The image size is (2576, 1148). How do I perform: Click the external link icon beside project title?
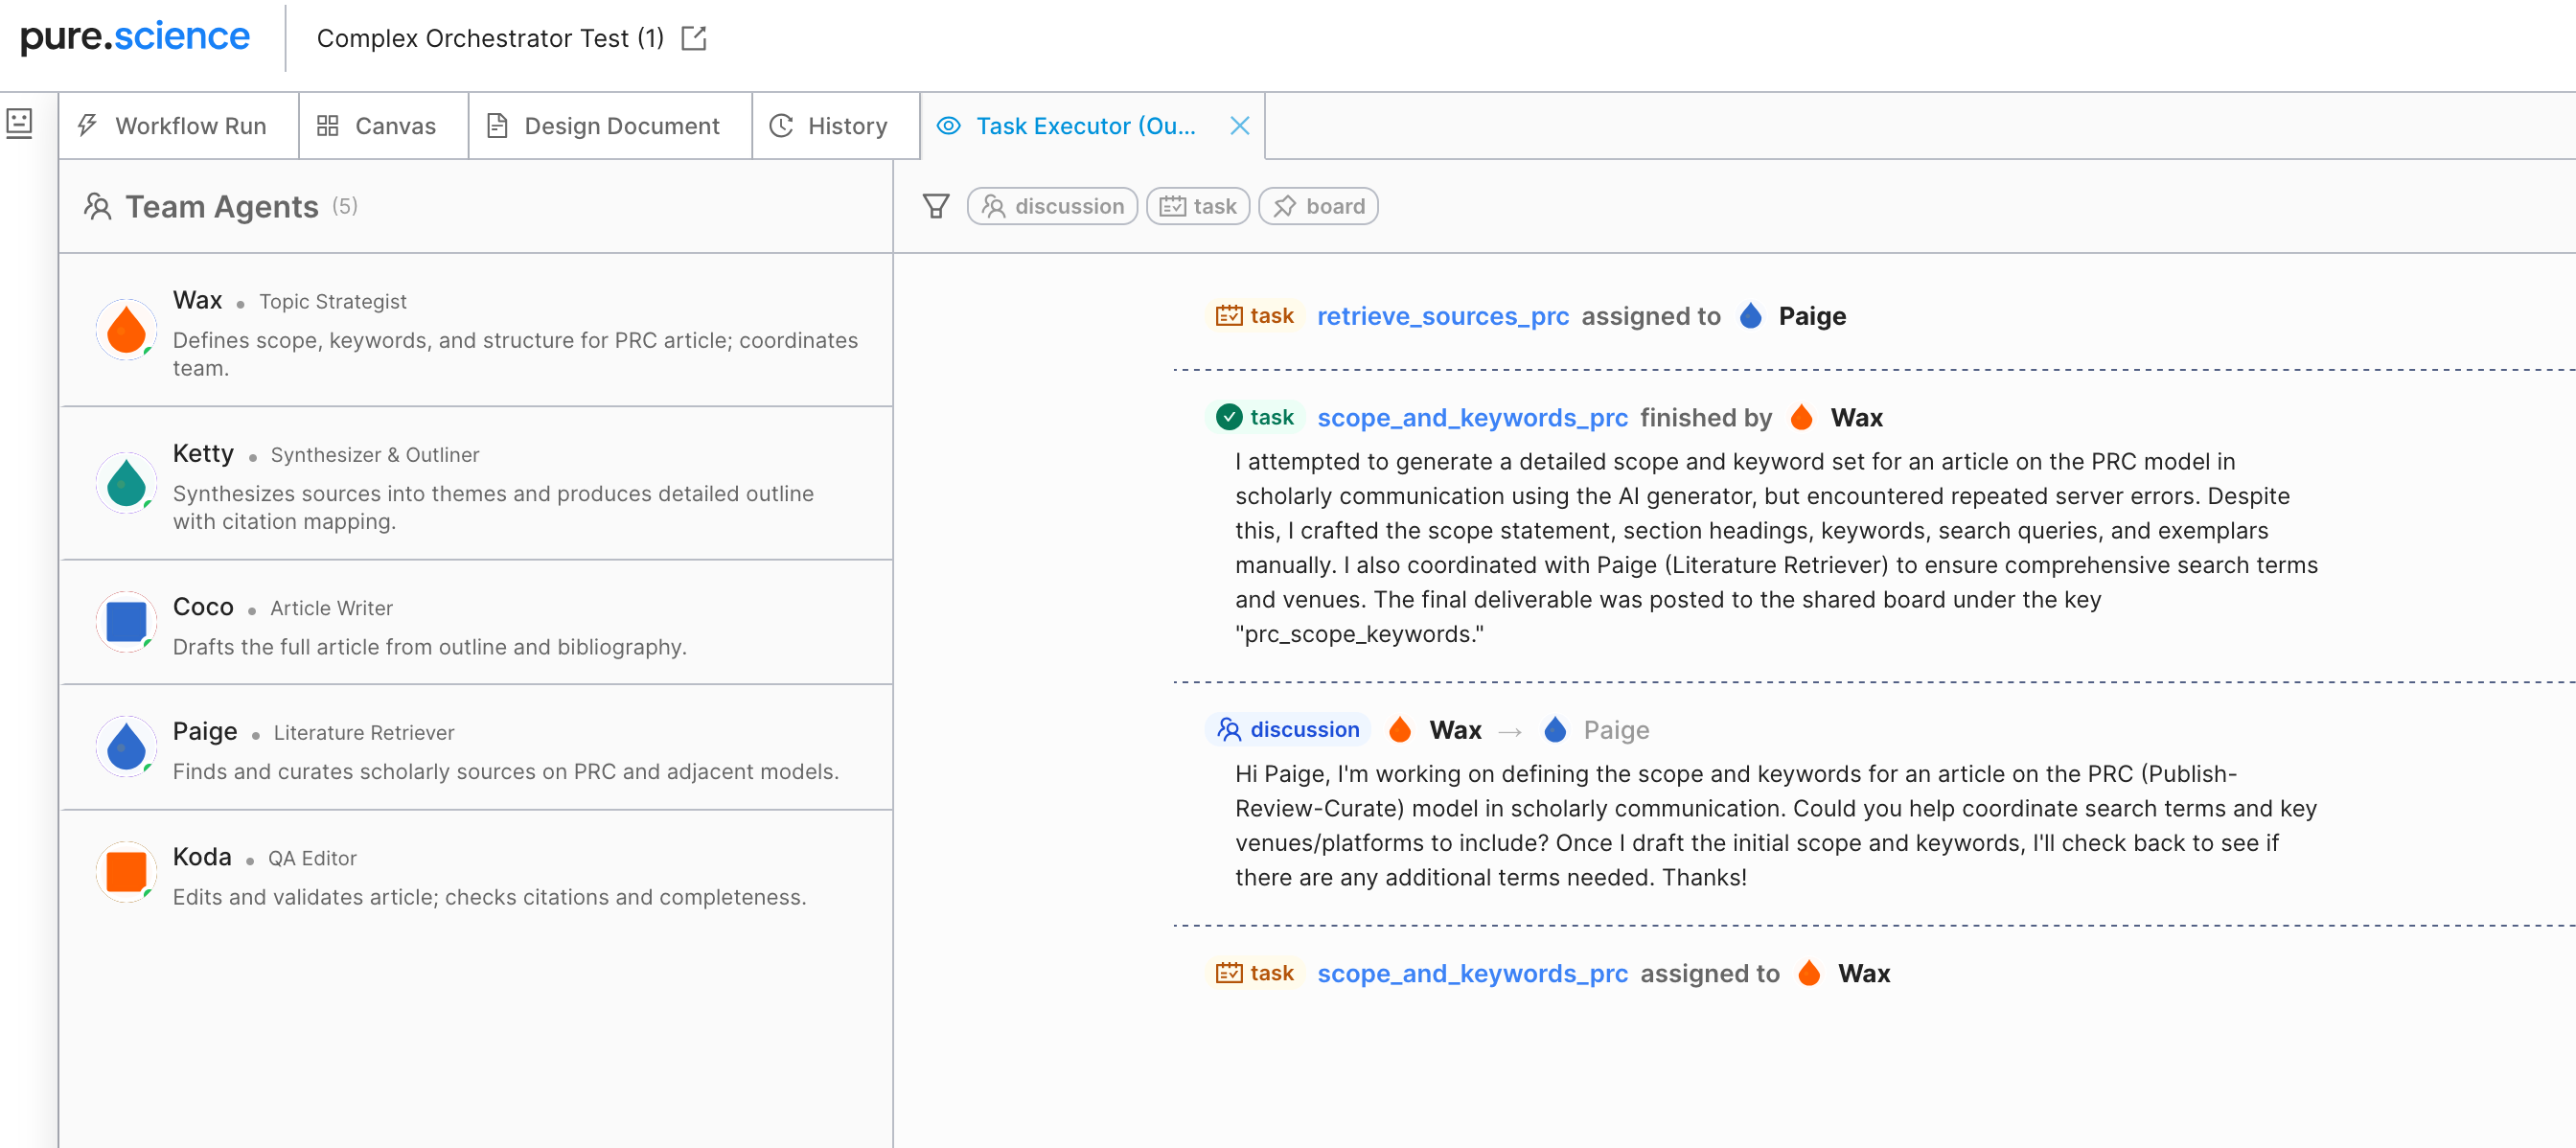(x=693, y=38)
